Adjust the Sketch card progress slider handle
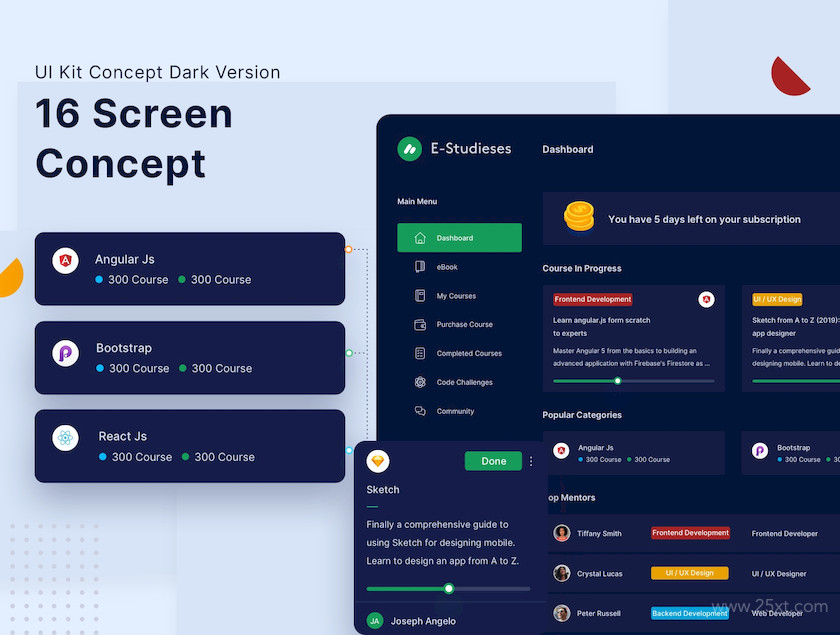 pos(449,588)
